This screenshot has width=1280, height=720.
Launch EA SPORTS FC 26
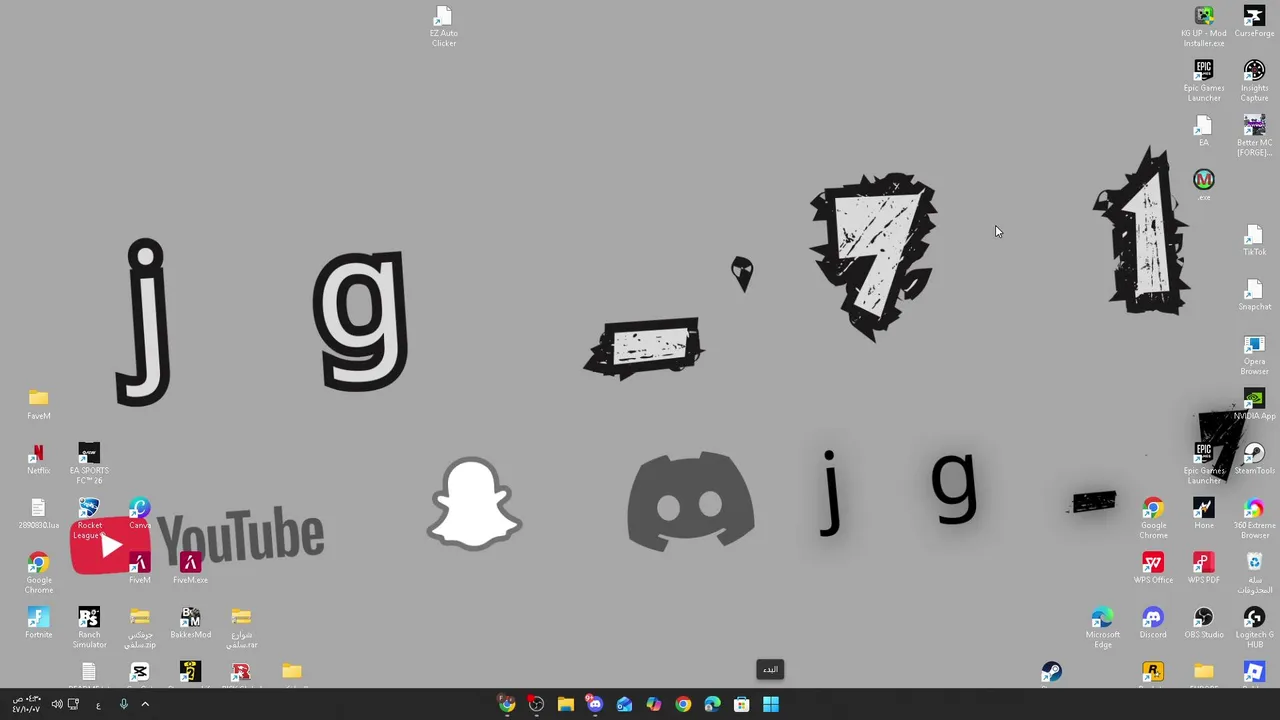pos(89,463)
